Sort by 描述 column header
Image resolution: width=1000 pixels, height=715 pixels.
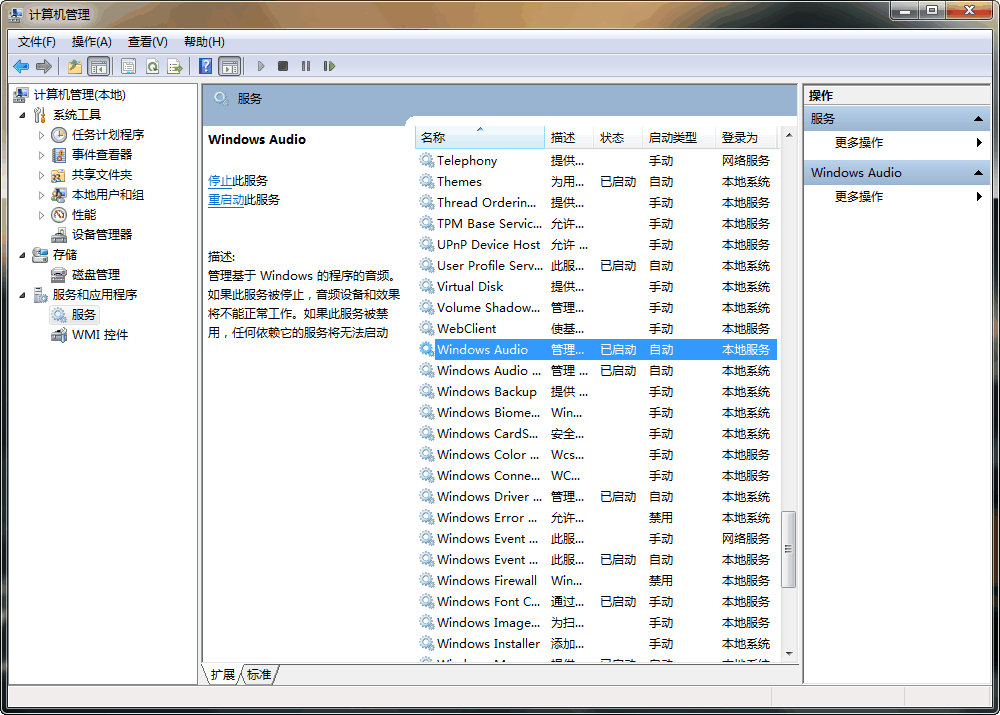coord(570,138)
